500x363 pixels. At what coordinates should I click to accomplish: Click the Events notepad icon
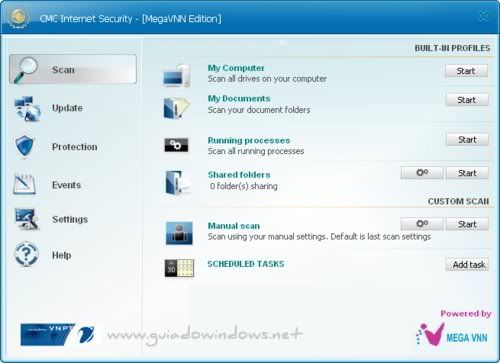(24, 184)
